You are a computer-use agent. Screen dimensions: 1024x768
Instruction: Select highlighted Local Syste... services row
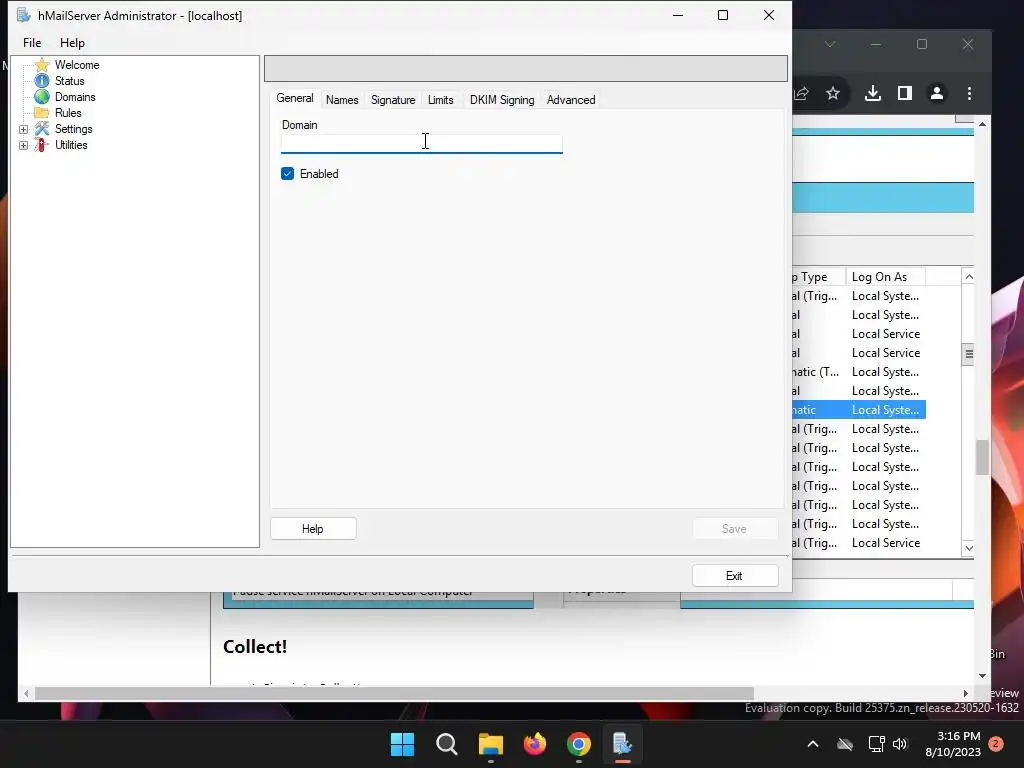pos(859,410)
